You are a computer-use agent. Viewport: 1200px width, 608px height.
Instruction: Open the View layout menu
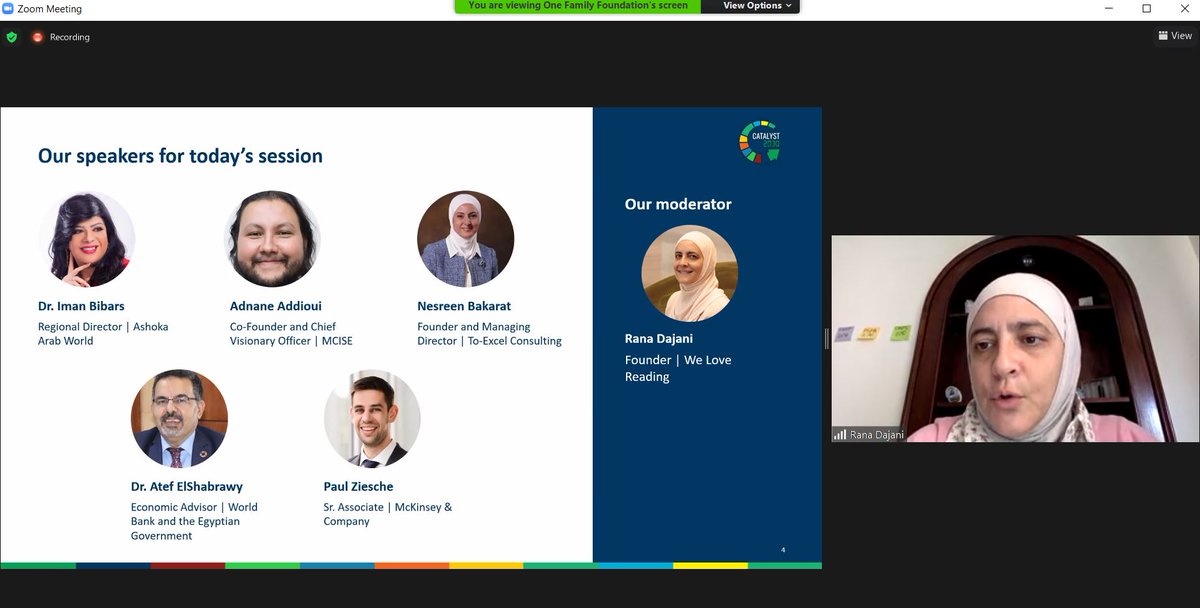click(1175, 36)
